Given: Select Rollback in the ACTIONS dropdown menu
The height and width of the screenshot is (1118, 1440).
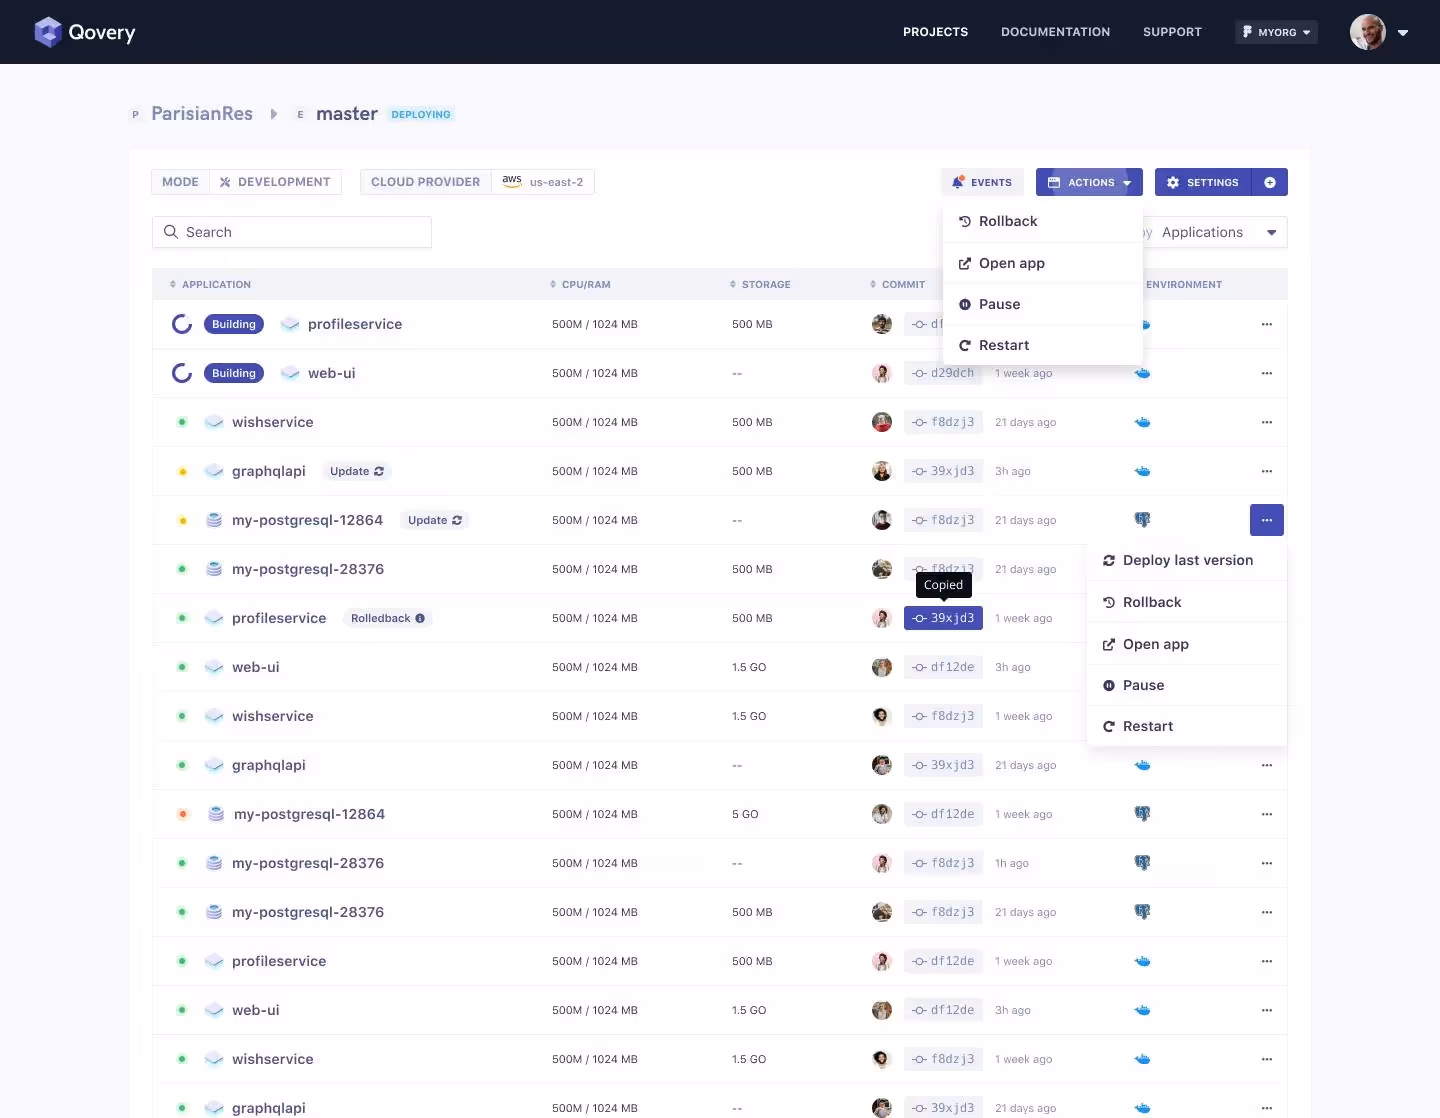Looking at the screenshot, I should click(1043, 221).
